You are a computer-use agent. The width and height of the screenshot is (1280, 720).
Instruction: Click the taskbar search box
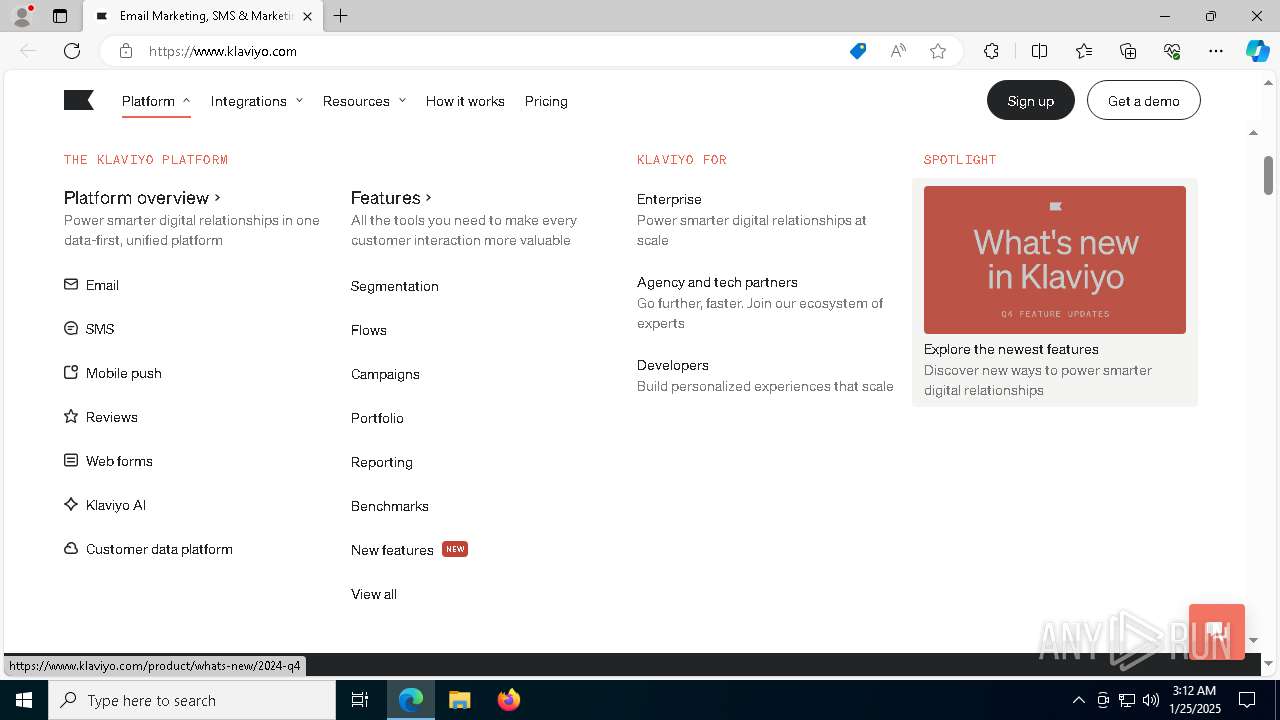[x=192, y=700]
